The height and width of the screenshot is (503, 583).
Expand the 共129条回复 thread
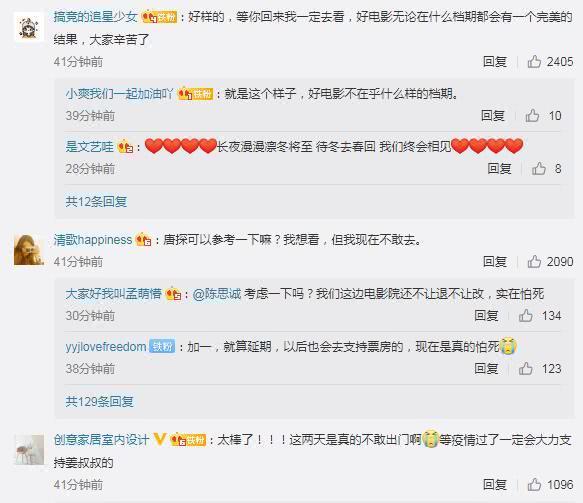100,402
